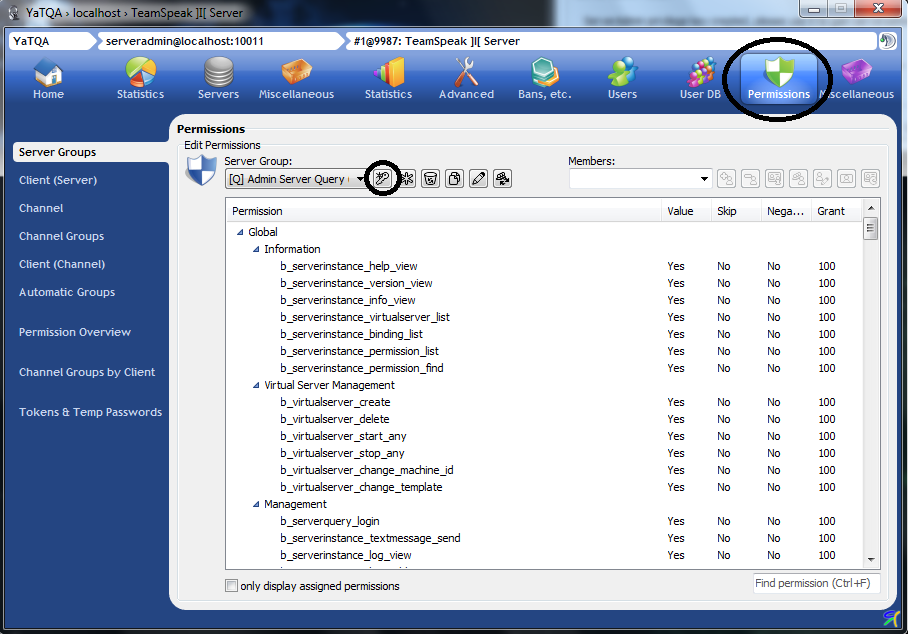Sort by the Skip column header
The width and height of the screenshot is (908, 634).
point(736,211)
